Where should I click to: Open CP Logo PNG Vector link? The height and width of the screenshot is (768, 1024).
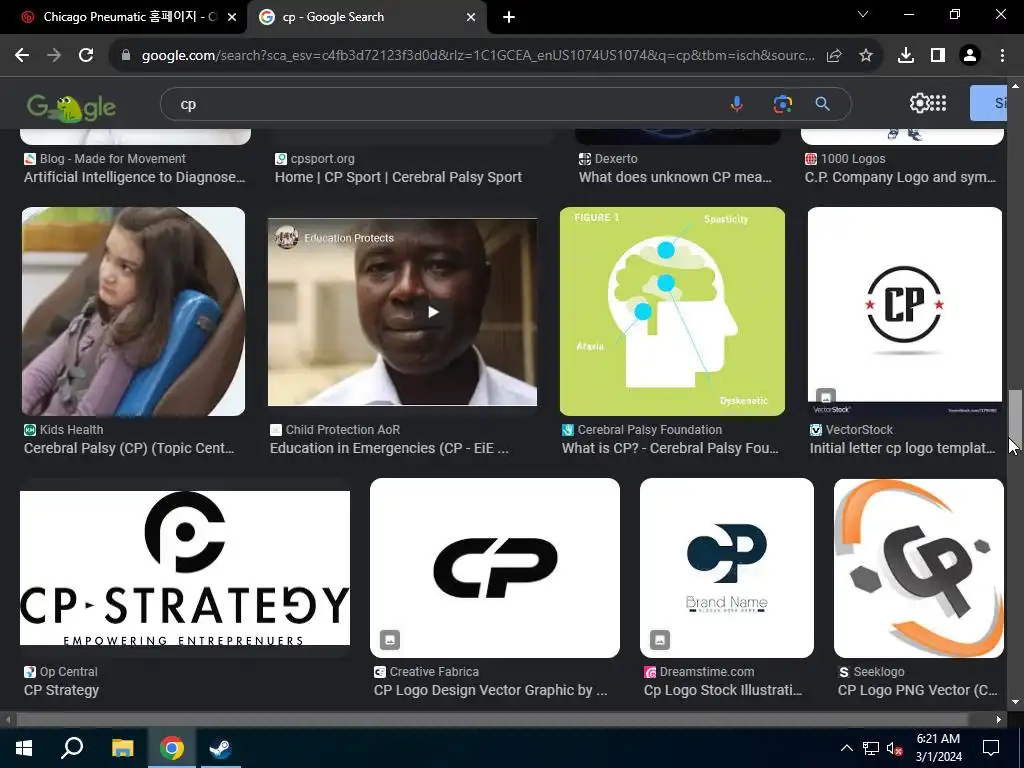[918, 690]
